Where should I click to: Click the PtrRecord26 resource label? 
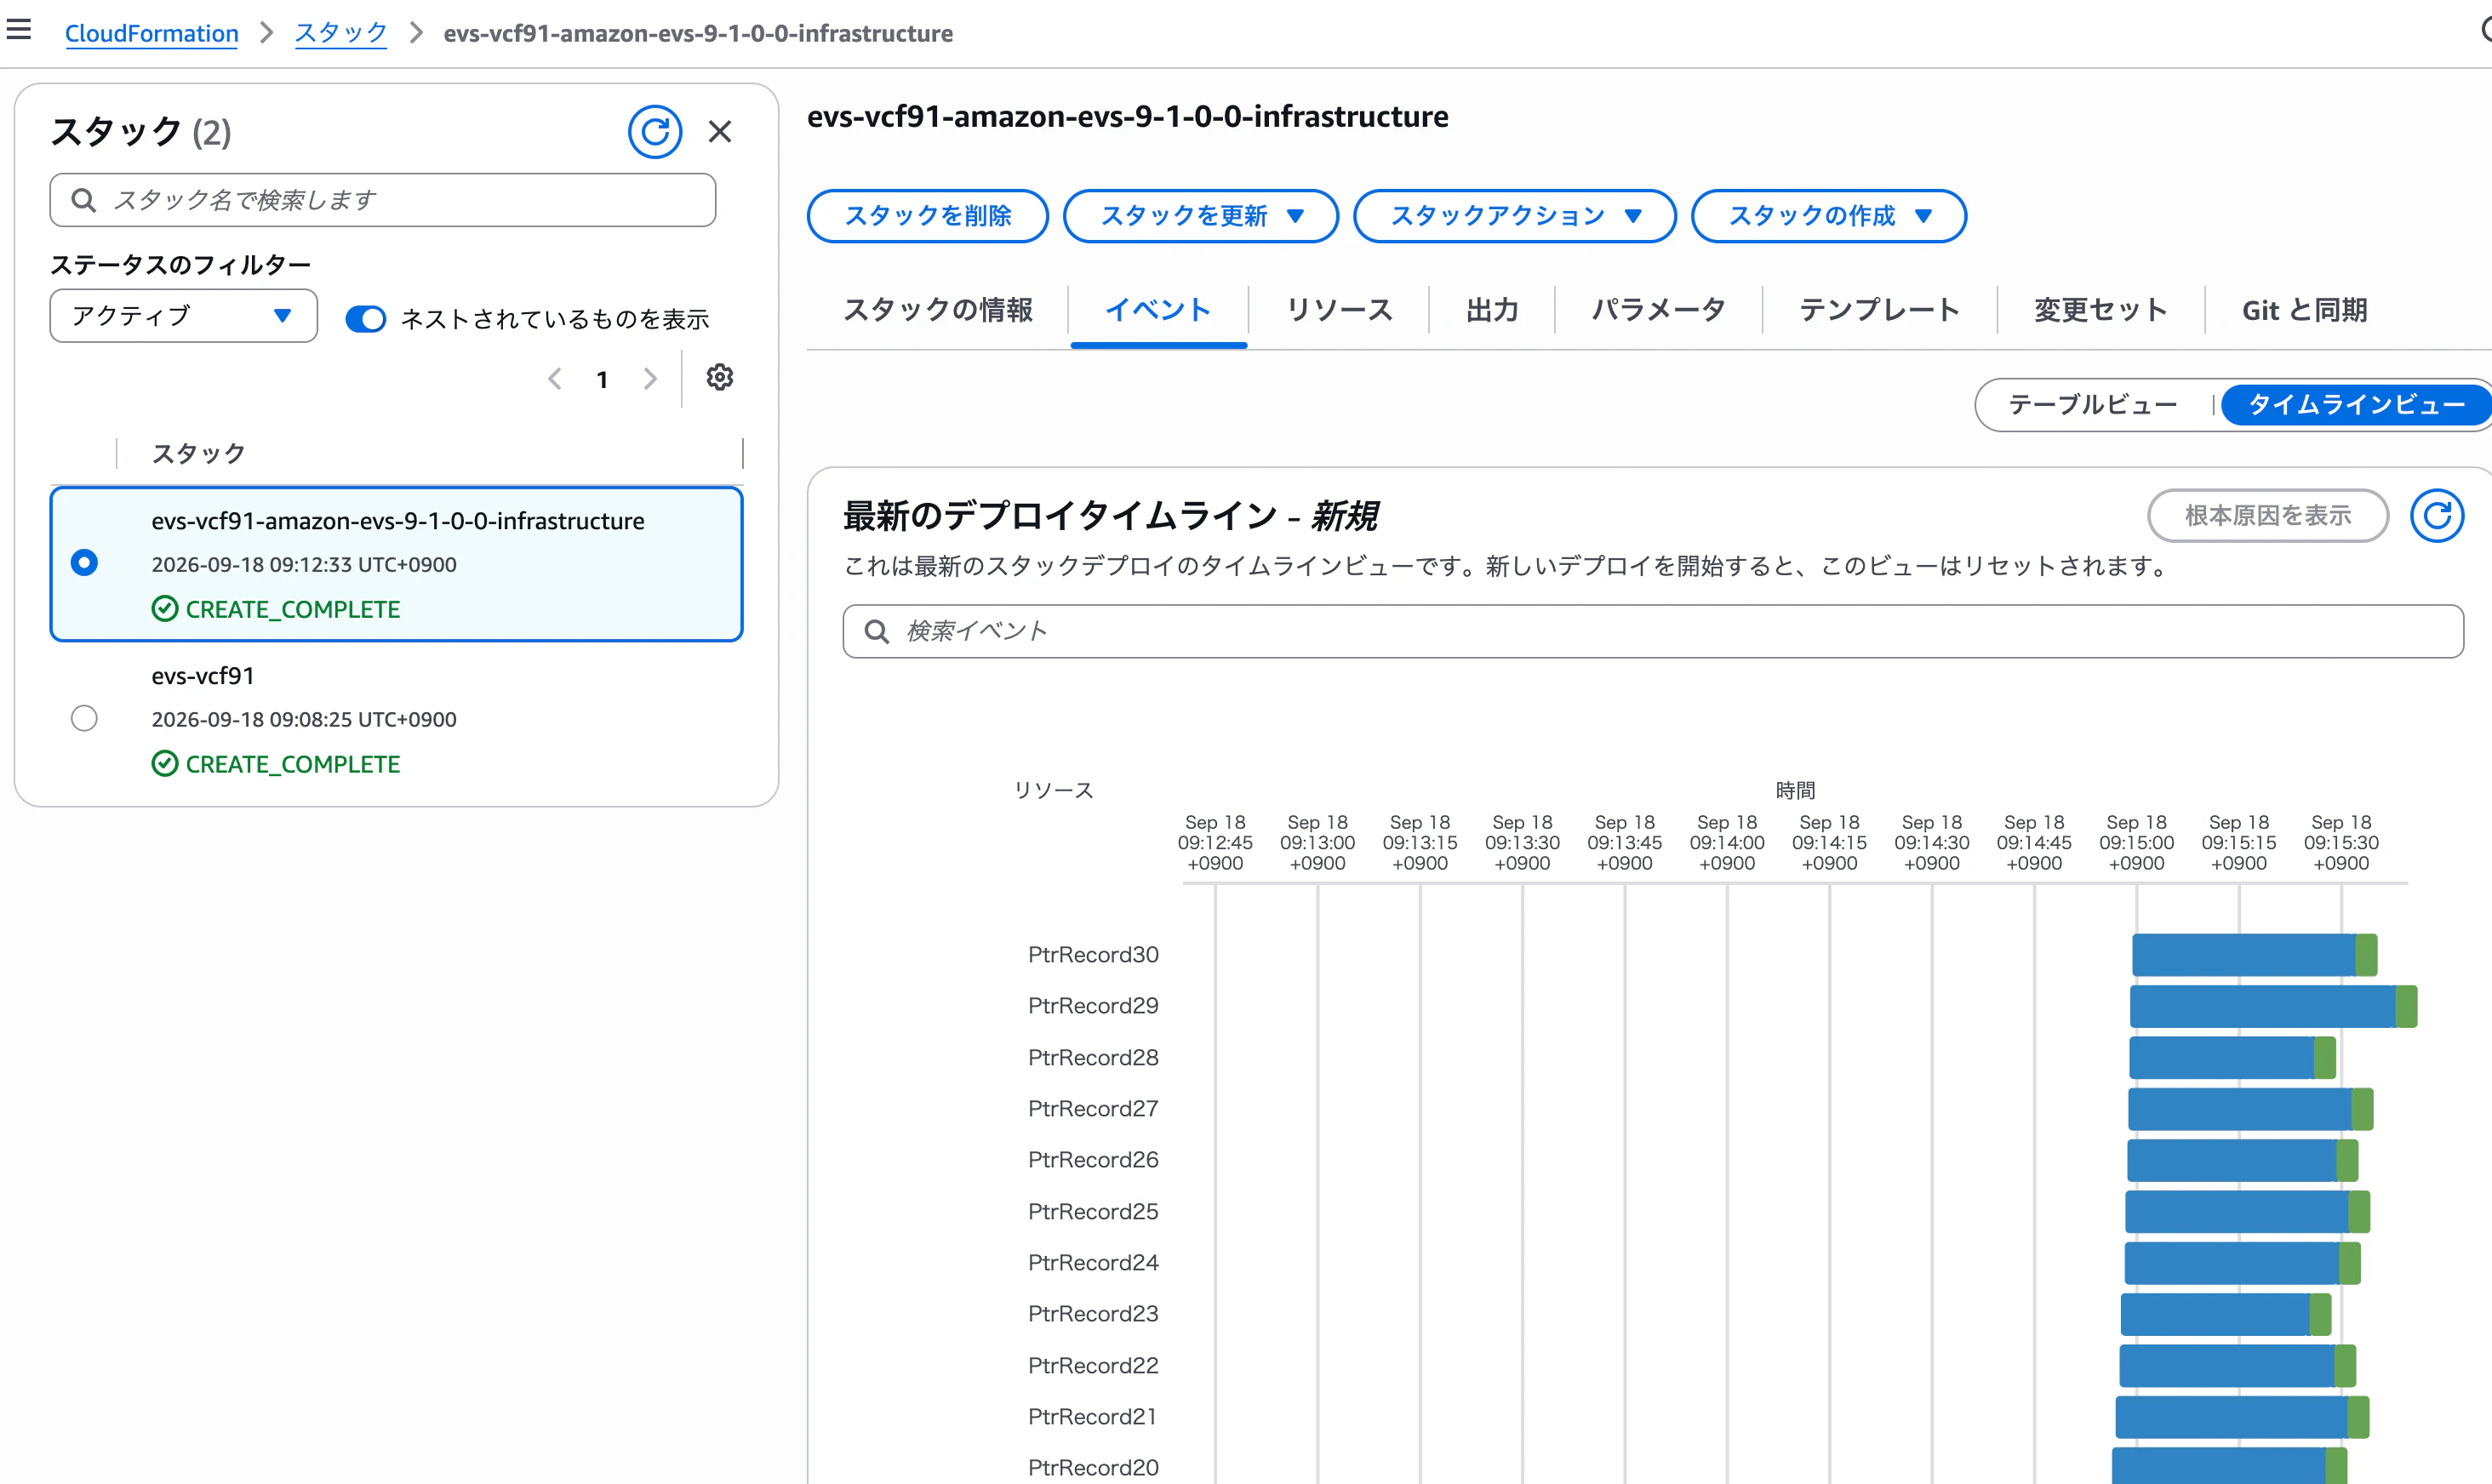click(1093, 1160)
